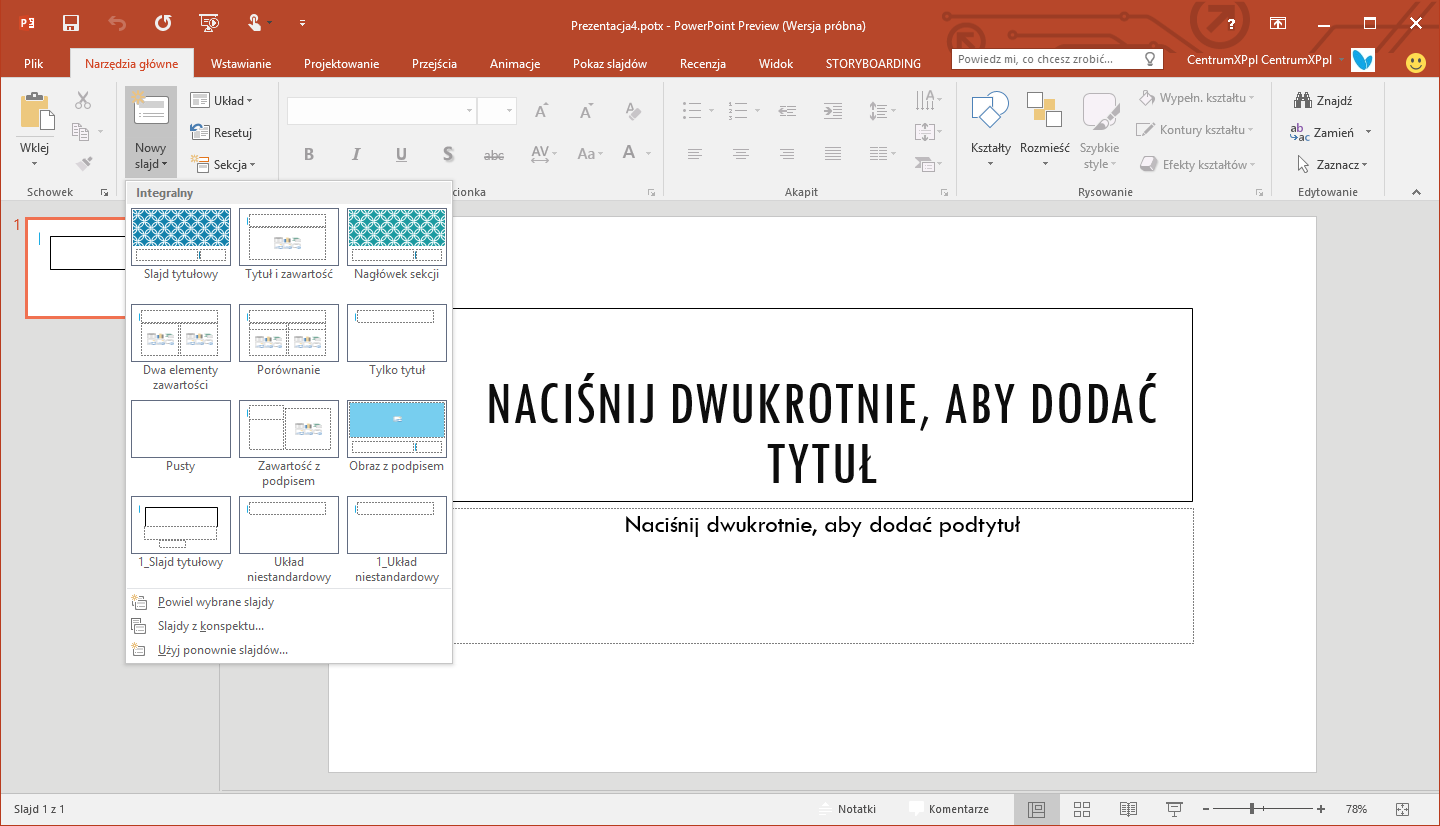This screenshot has width=1440, height=826.
Task: Toggle align text left
Action: (x=694, y=154)
